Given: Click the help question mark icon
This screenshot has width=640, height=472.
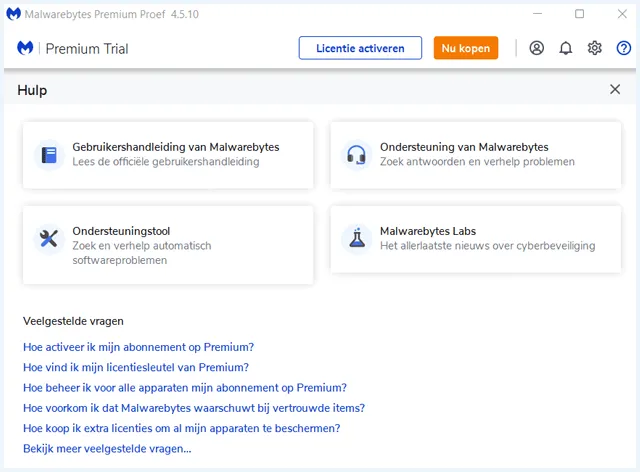Looking at the screenshot, I should (x=623, y=48).
